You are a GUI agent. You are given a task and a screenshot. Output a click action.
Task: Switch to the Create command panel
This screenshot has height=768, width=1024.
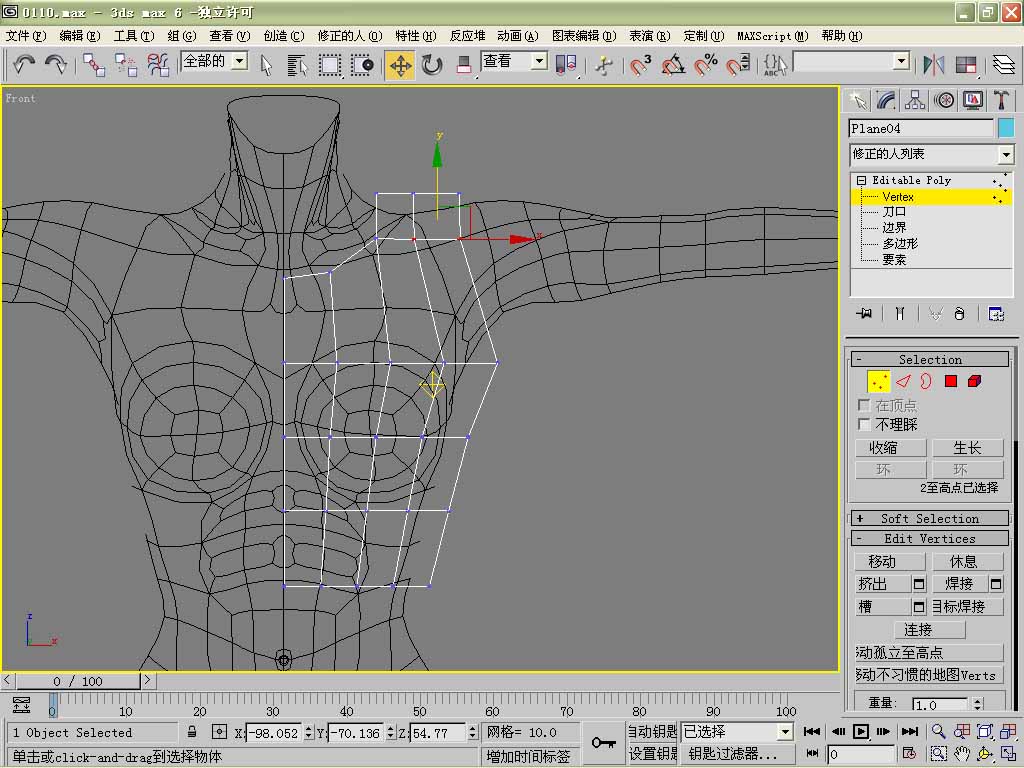click(858, 101)
